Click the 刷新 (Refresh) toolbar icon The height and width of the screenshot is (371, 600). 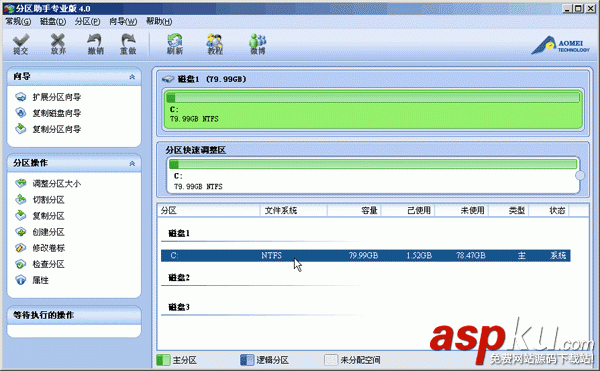click(x=174, y=44)
